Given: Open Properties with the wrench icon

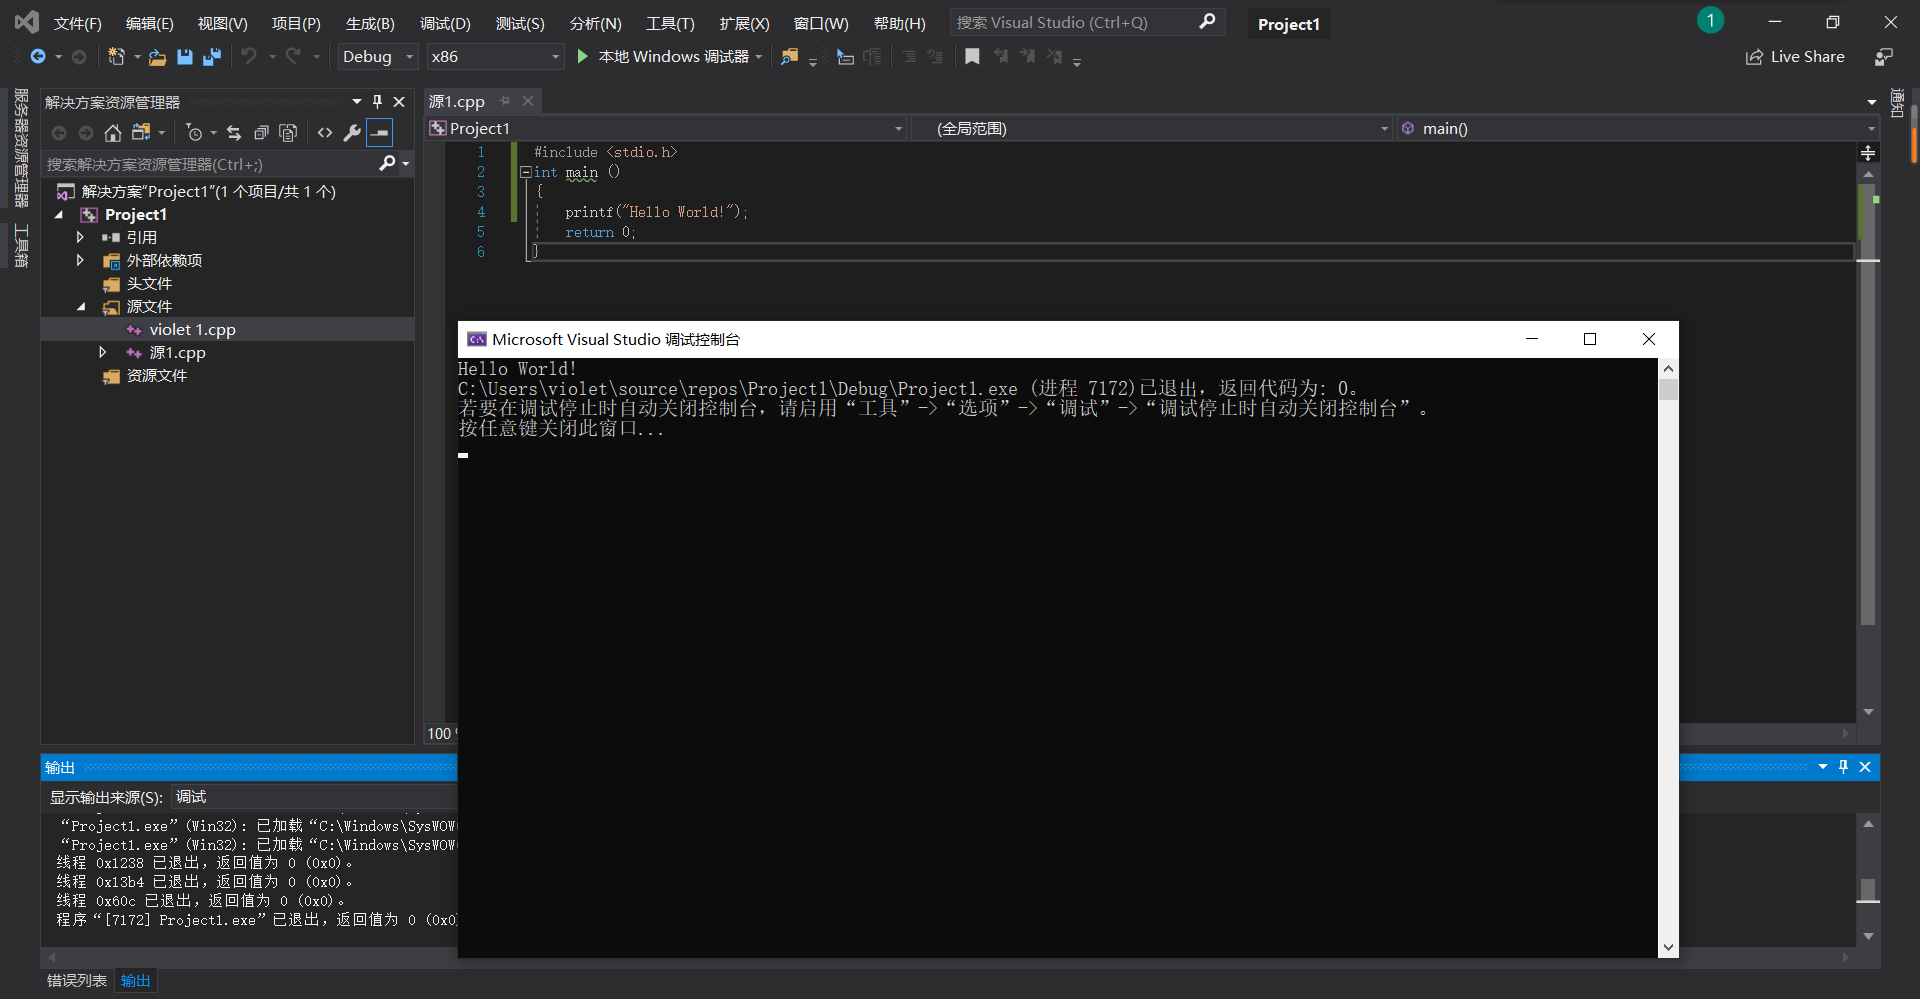Looking at the screenshot, I should coord(352,133).
